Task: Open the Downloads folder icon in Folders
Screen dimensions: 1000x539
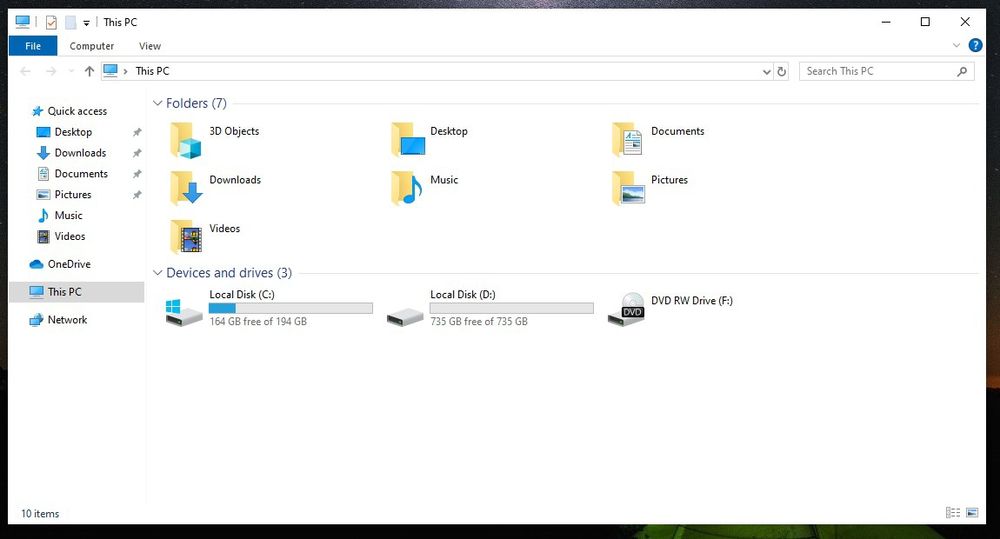Action: (186, 188)
